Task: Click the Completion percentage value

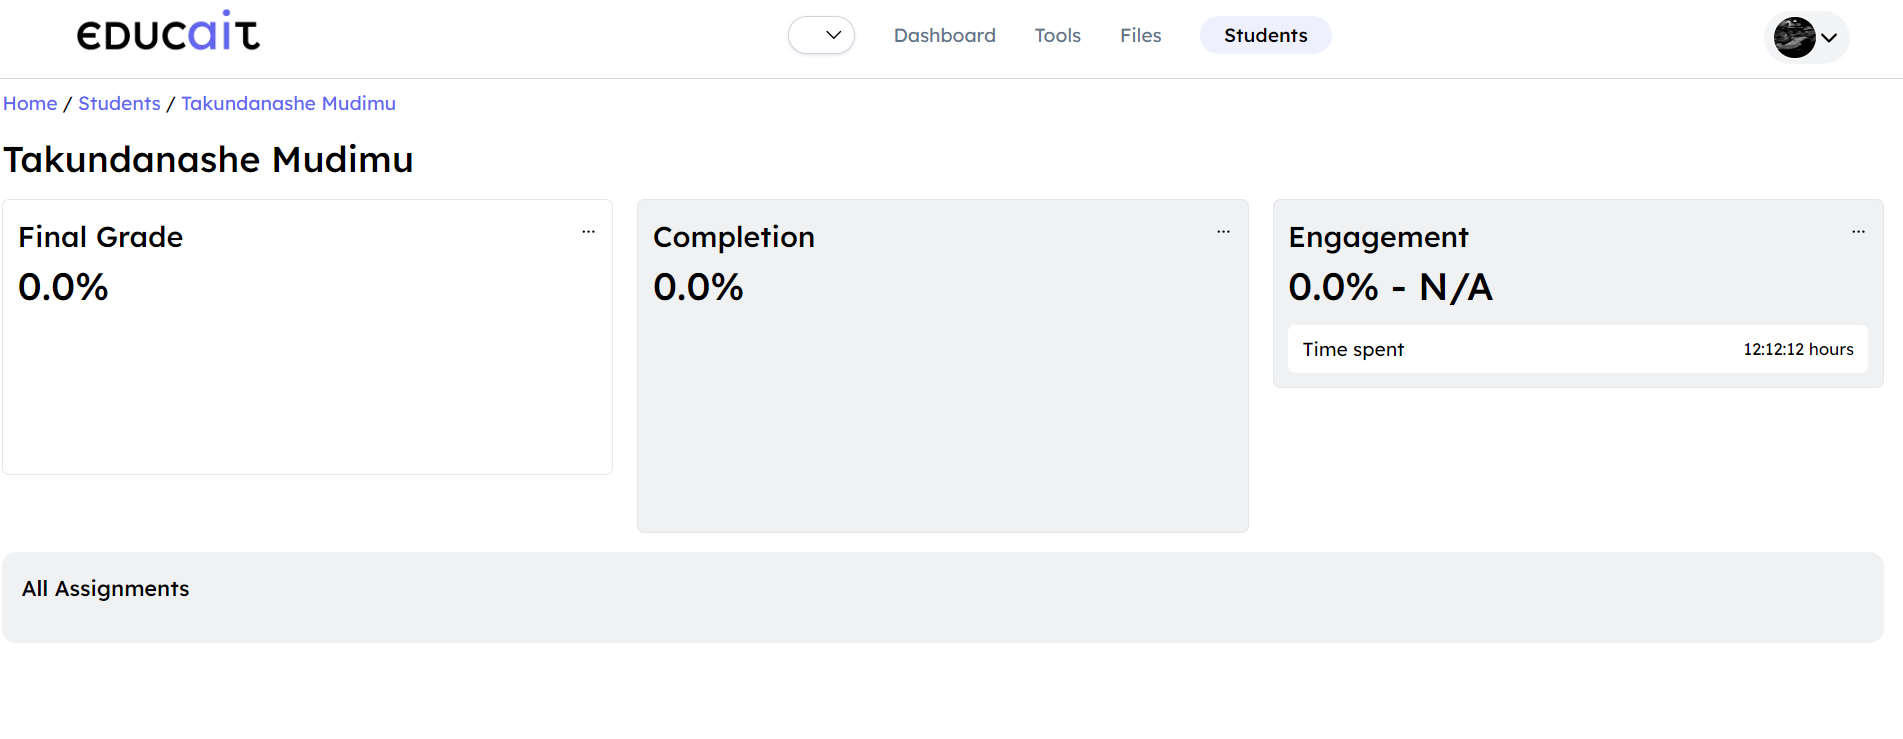Action: pyautogui.click(x=698, y=287)
